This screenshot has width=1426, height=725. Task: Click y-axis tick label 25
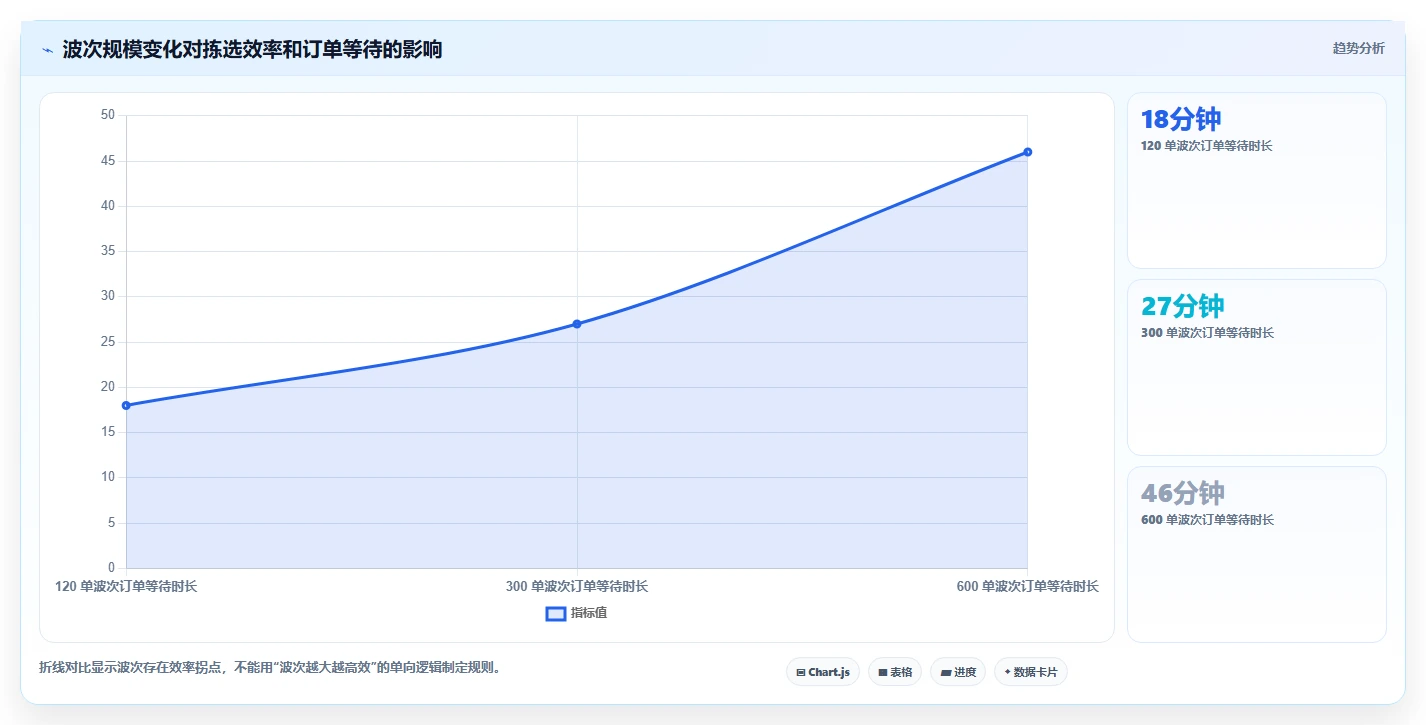108,342
